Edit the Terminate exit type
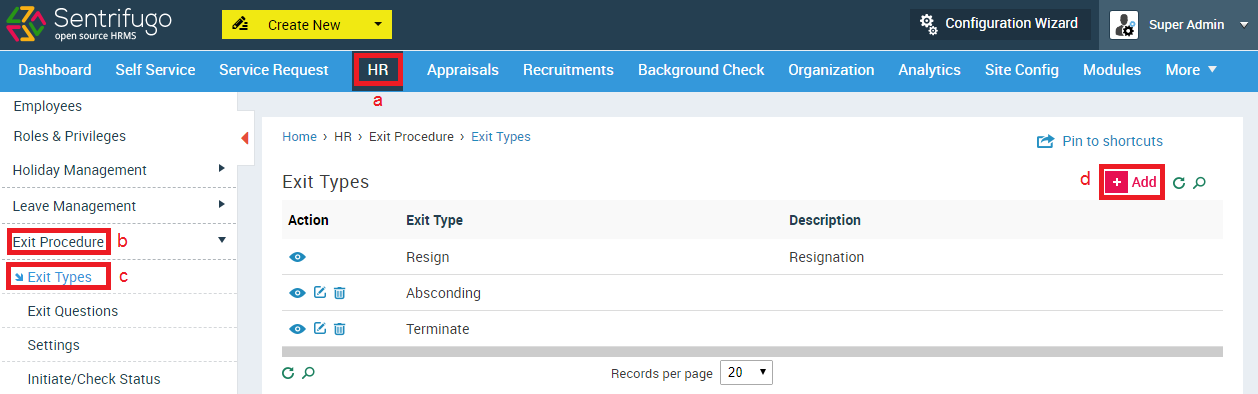This screenshot has height=394, width=1258. (x=320, y=329)
